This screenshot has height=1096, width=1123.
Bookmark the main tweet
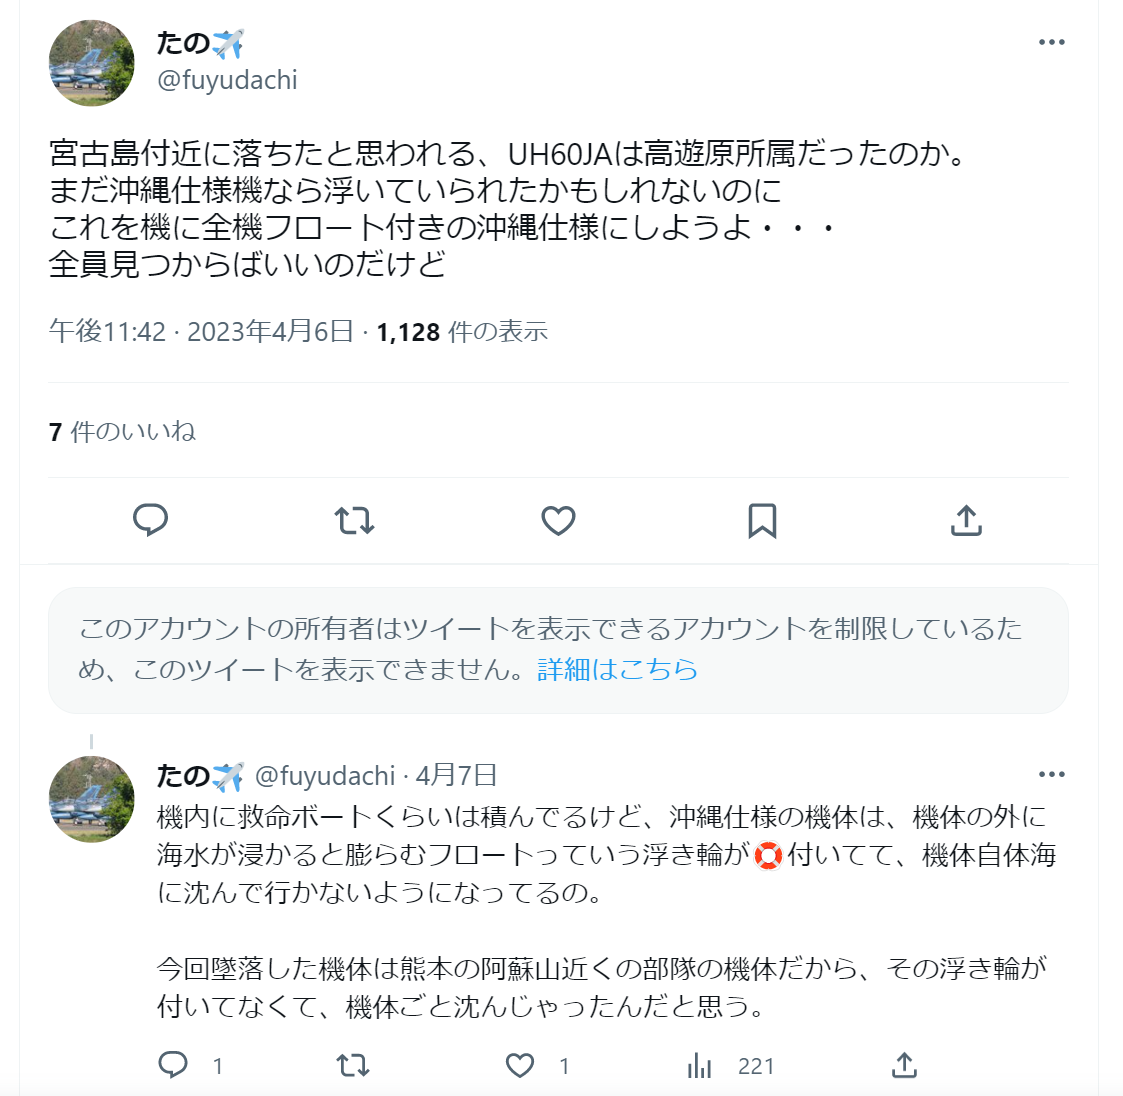(x=762, y=520)
